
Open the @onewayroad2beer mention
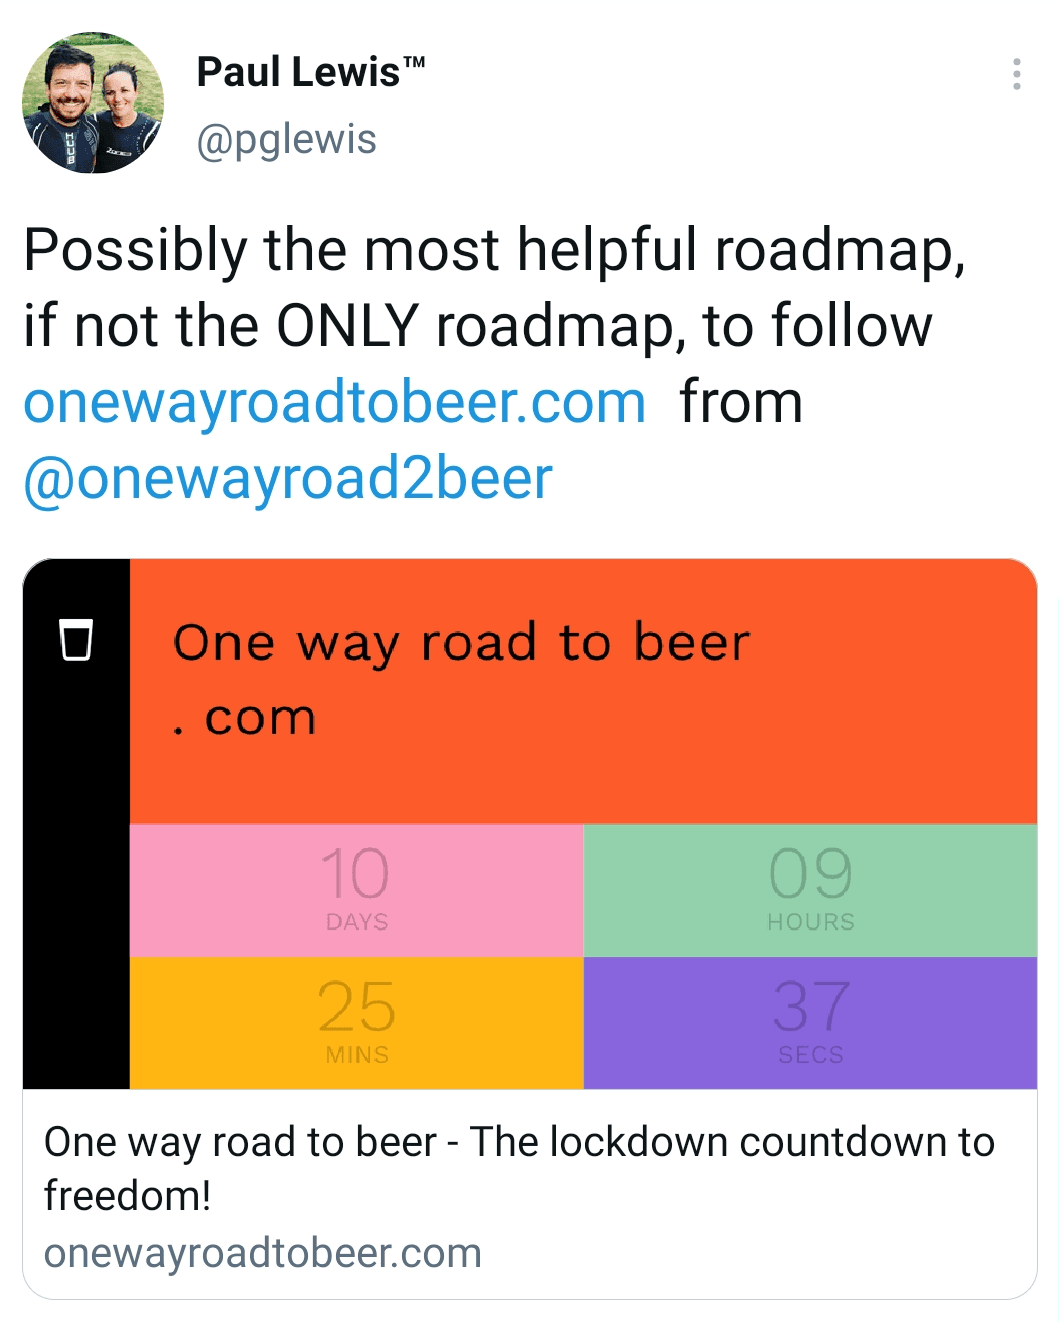288,479
